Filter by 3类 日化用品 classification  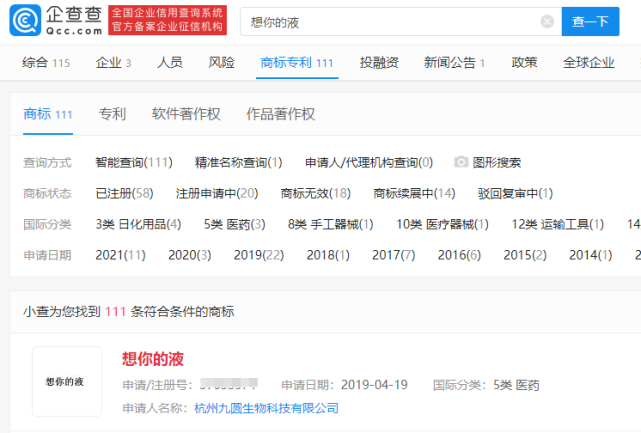pyautogui.click(x=138, y=224)
